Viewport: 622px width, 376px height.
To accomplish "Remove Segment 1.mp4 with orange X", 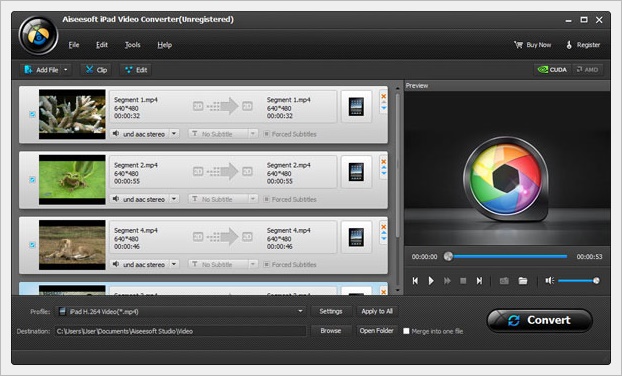I will (x=384, y=96).
